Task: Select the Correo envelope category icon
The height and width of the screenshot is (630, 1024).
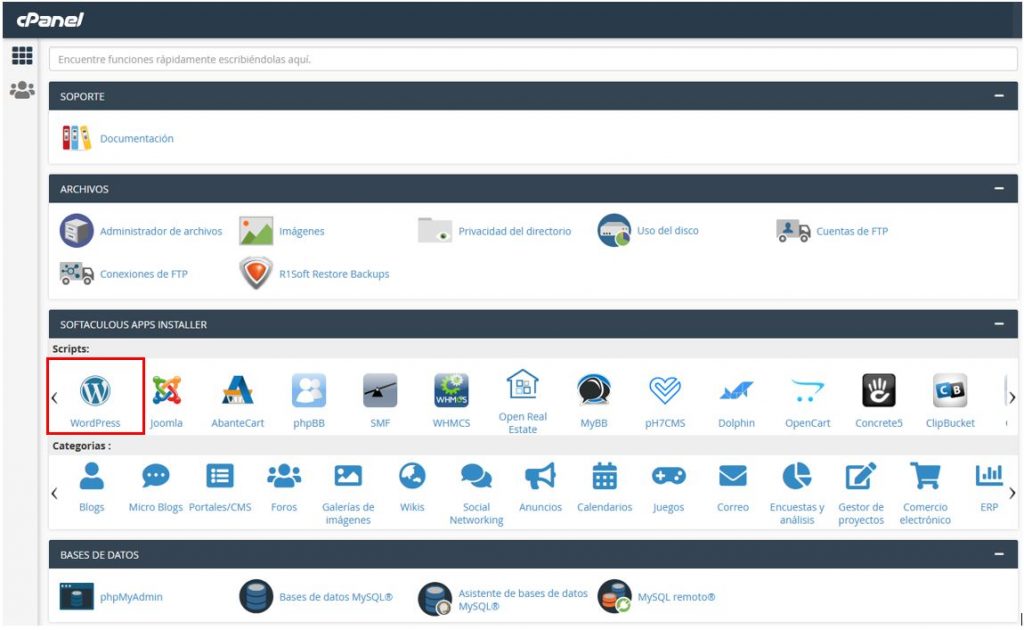Action: tap(733, 476)
